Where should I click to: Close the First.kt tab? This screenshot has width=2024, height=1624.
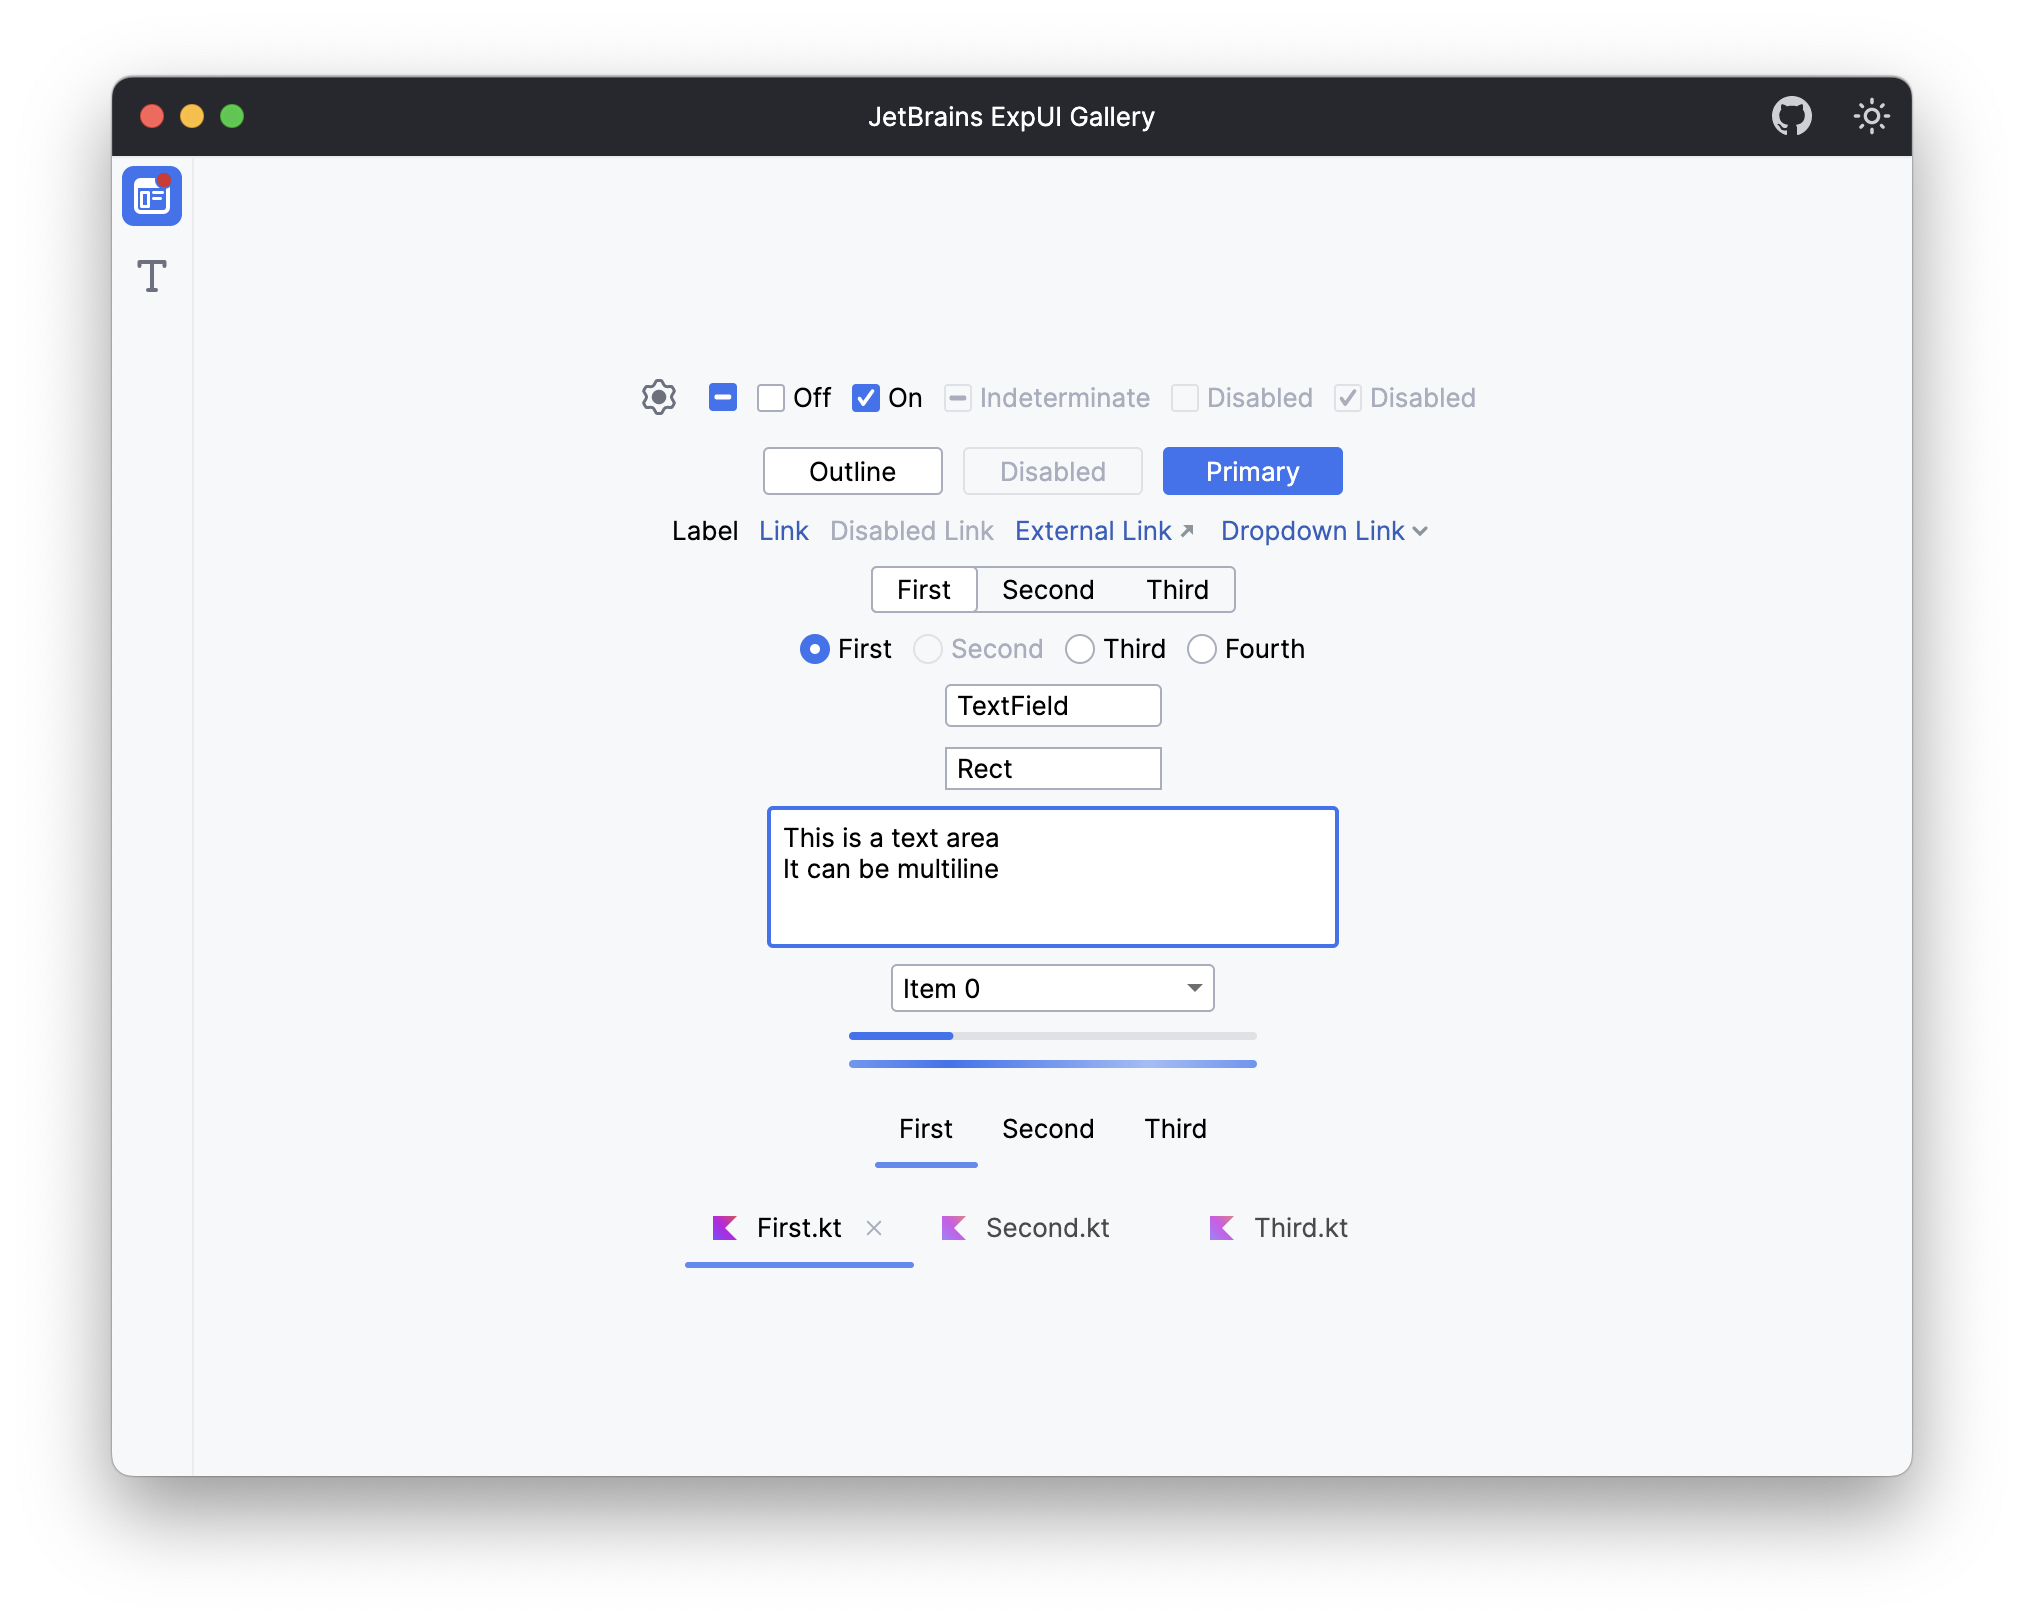(876, 1228)
